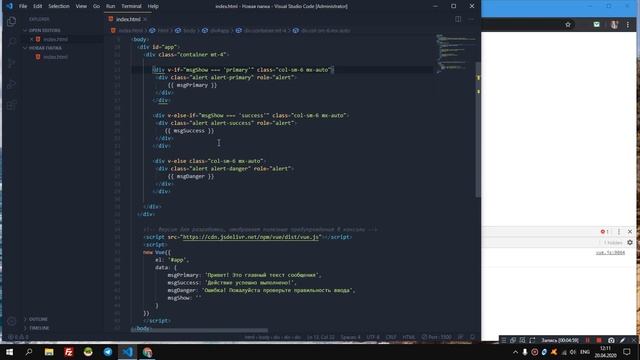The width and height of the screenshot is (640, 360).
Task: Open the recorder toolbar menu icon
Action: [504, 340]
